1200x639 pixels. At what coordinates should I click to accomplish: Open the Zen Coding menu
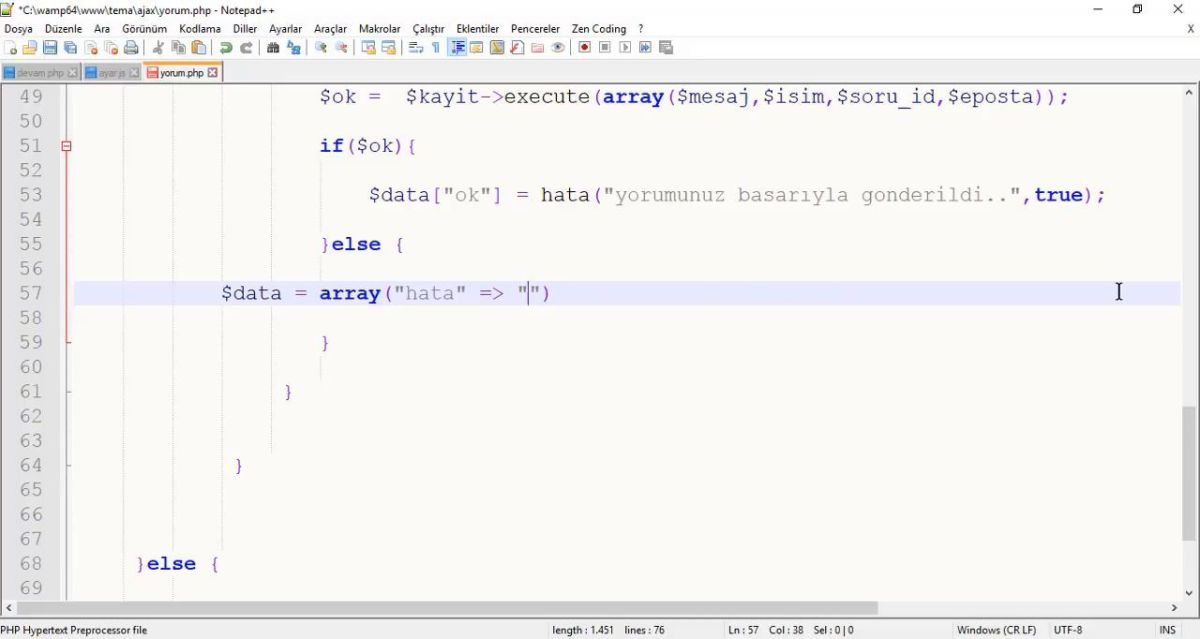(x=599, y=29)
